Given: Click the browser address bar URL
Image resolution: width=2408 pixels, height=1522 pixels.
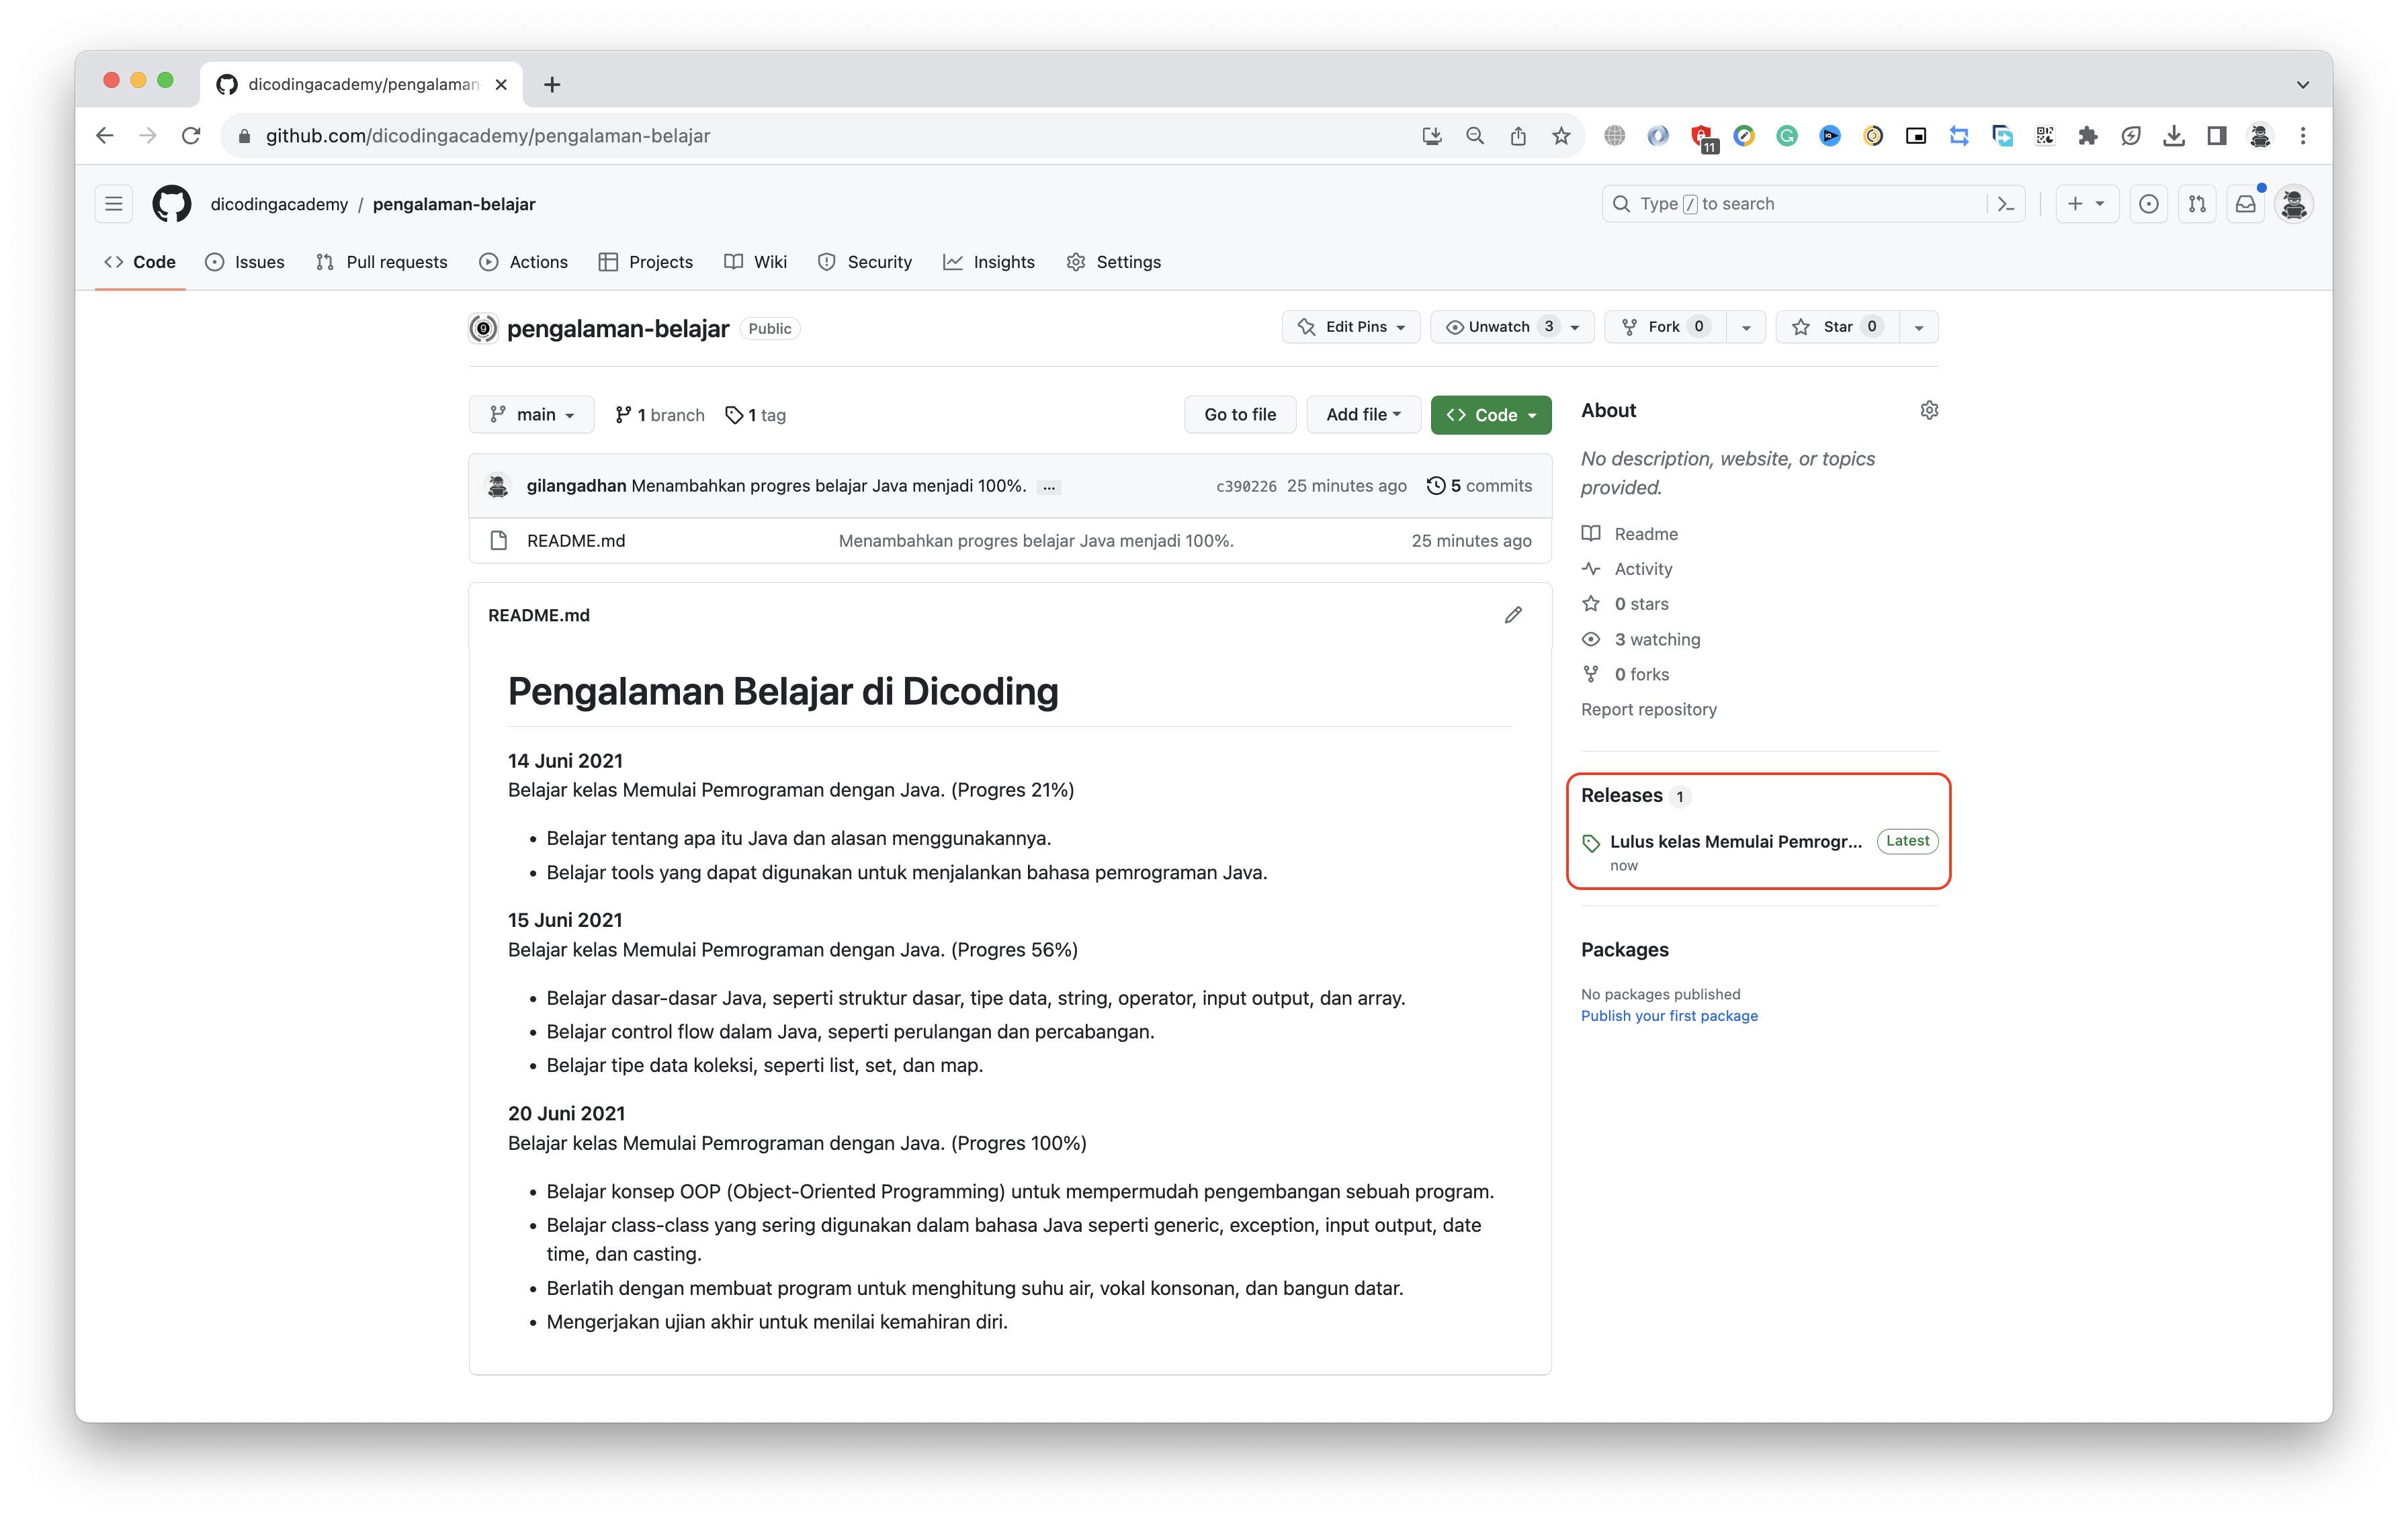Looking at the screenshot, I should click(x=488, y=136).
